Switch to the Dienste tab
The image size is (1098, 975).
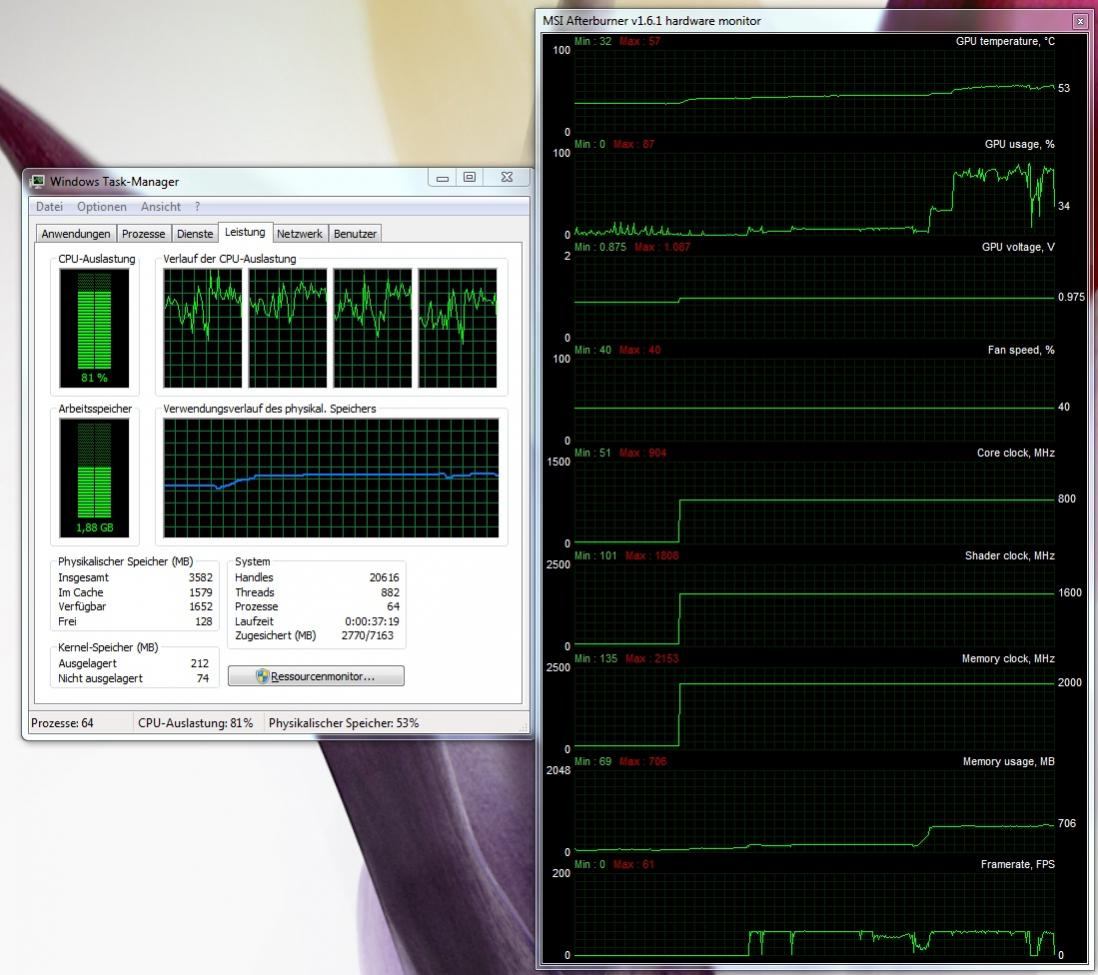click(195, 234)
